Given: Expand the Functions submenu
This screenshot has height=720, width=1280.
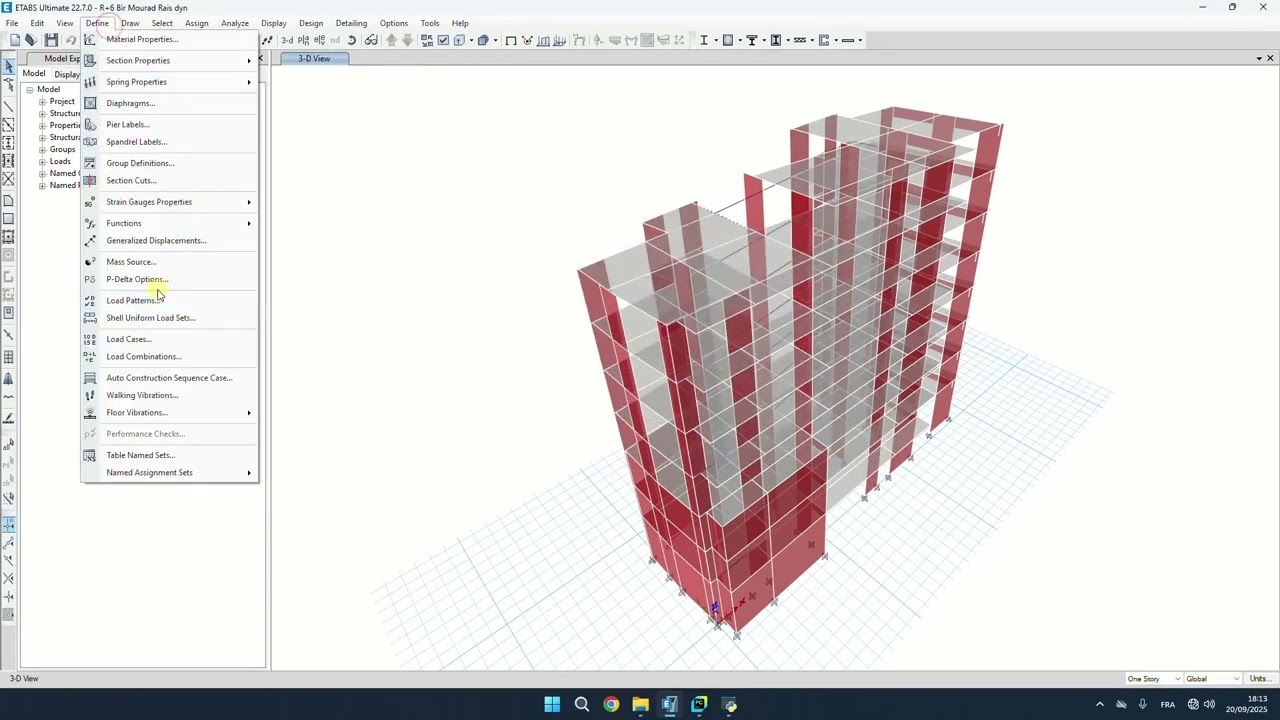Looking at the screenshot, I should tap(170, 223).
